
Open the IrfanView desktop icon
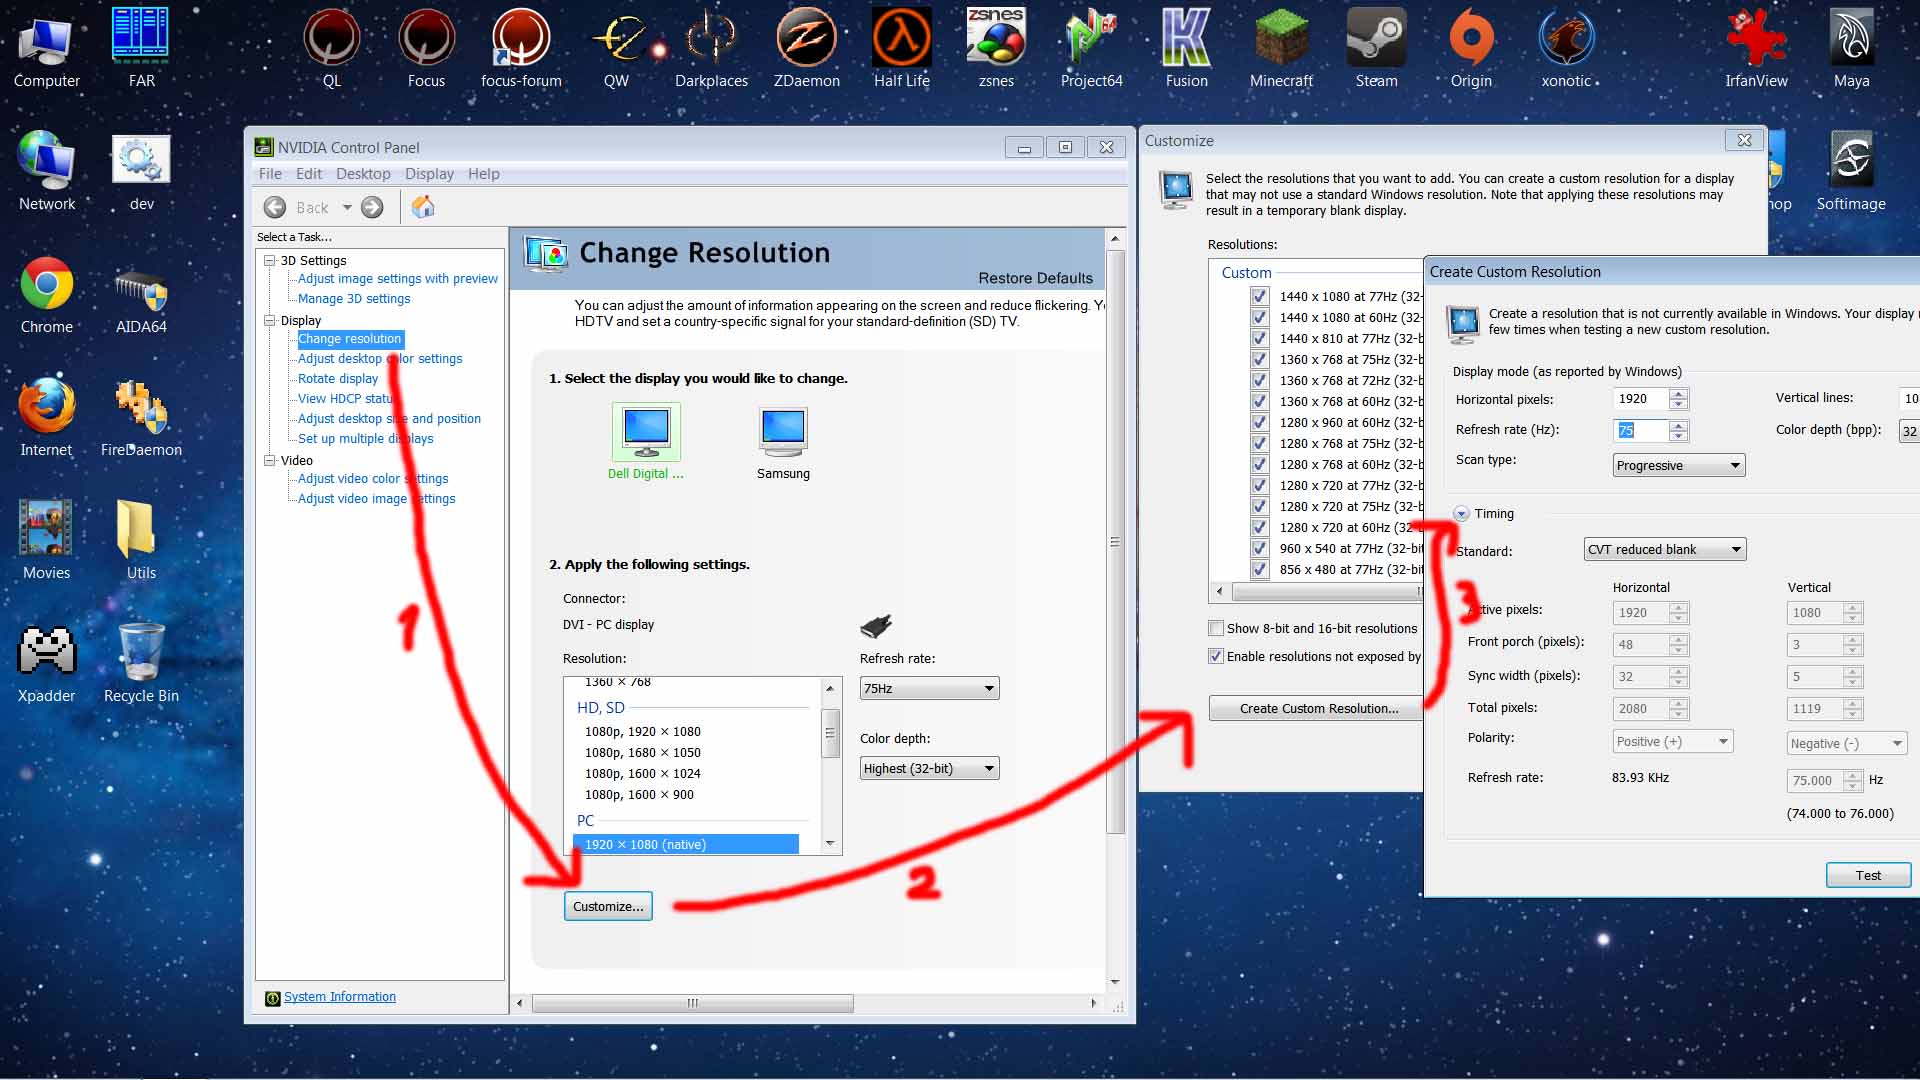1756,40
